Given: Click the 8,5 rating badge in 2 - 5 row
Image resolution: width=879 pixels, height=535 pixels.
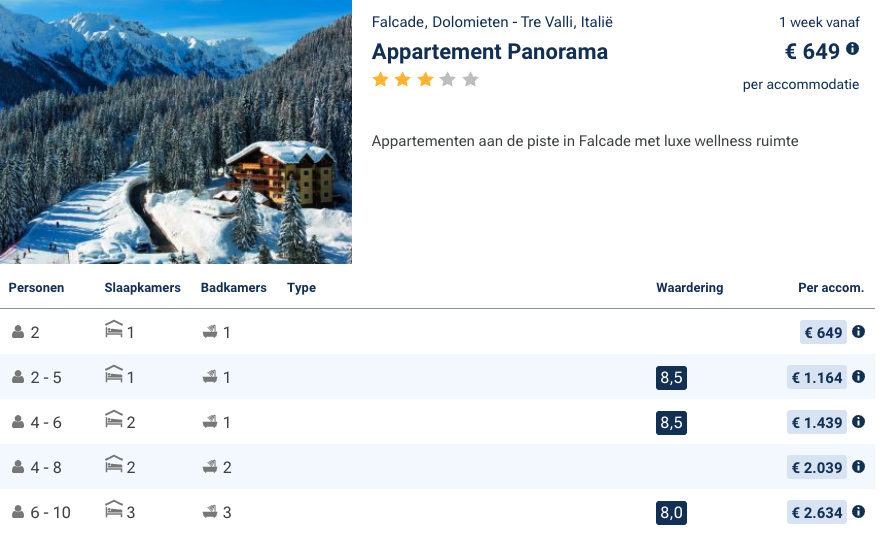Looking at the screenshot, I should (x=671, y=378).
